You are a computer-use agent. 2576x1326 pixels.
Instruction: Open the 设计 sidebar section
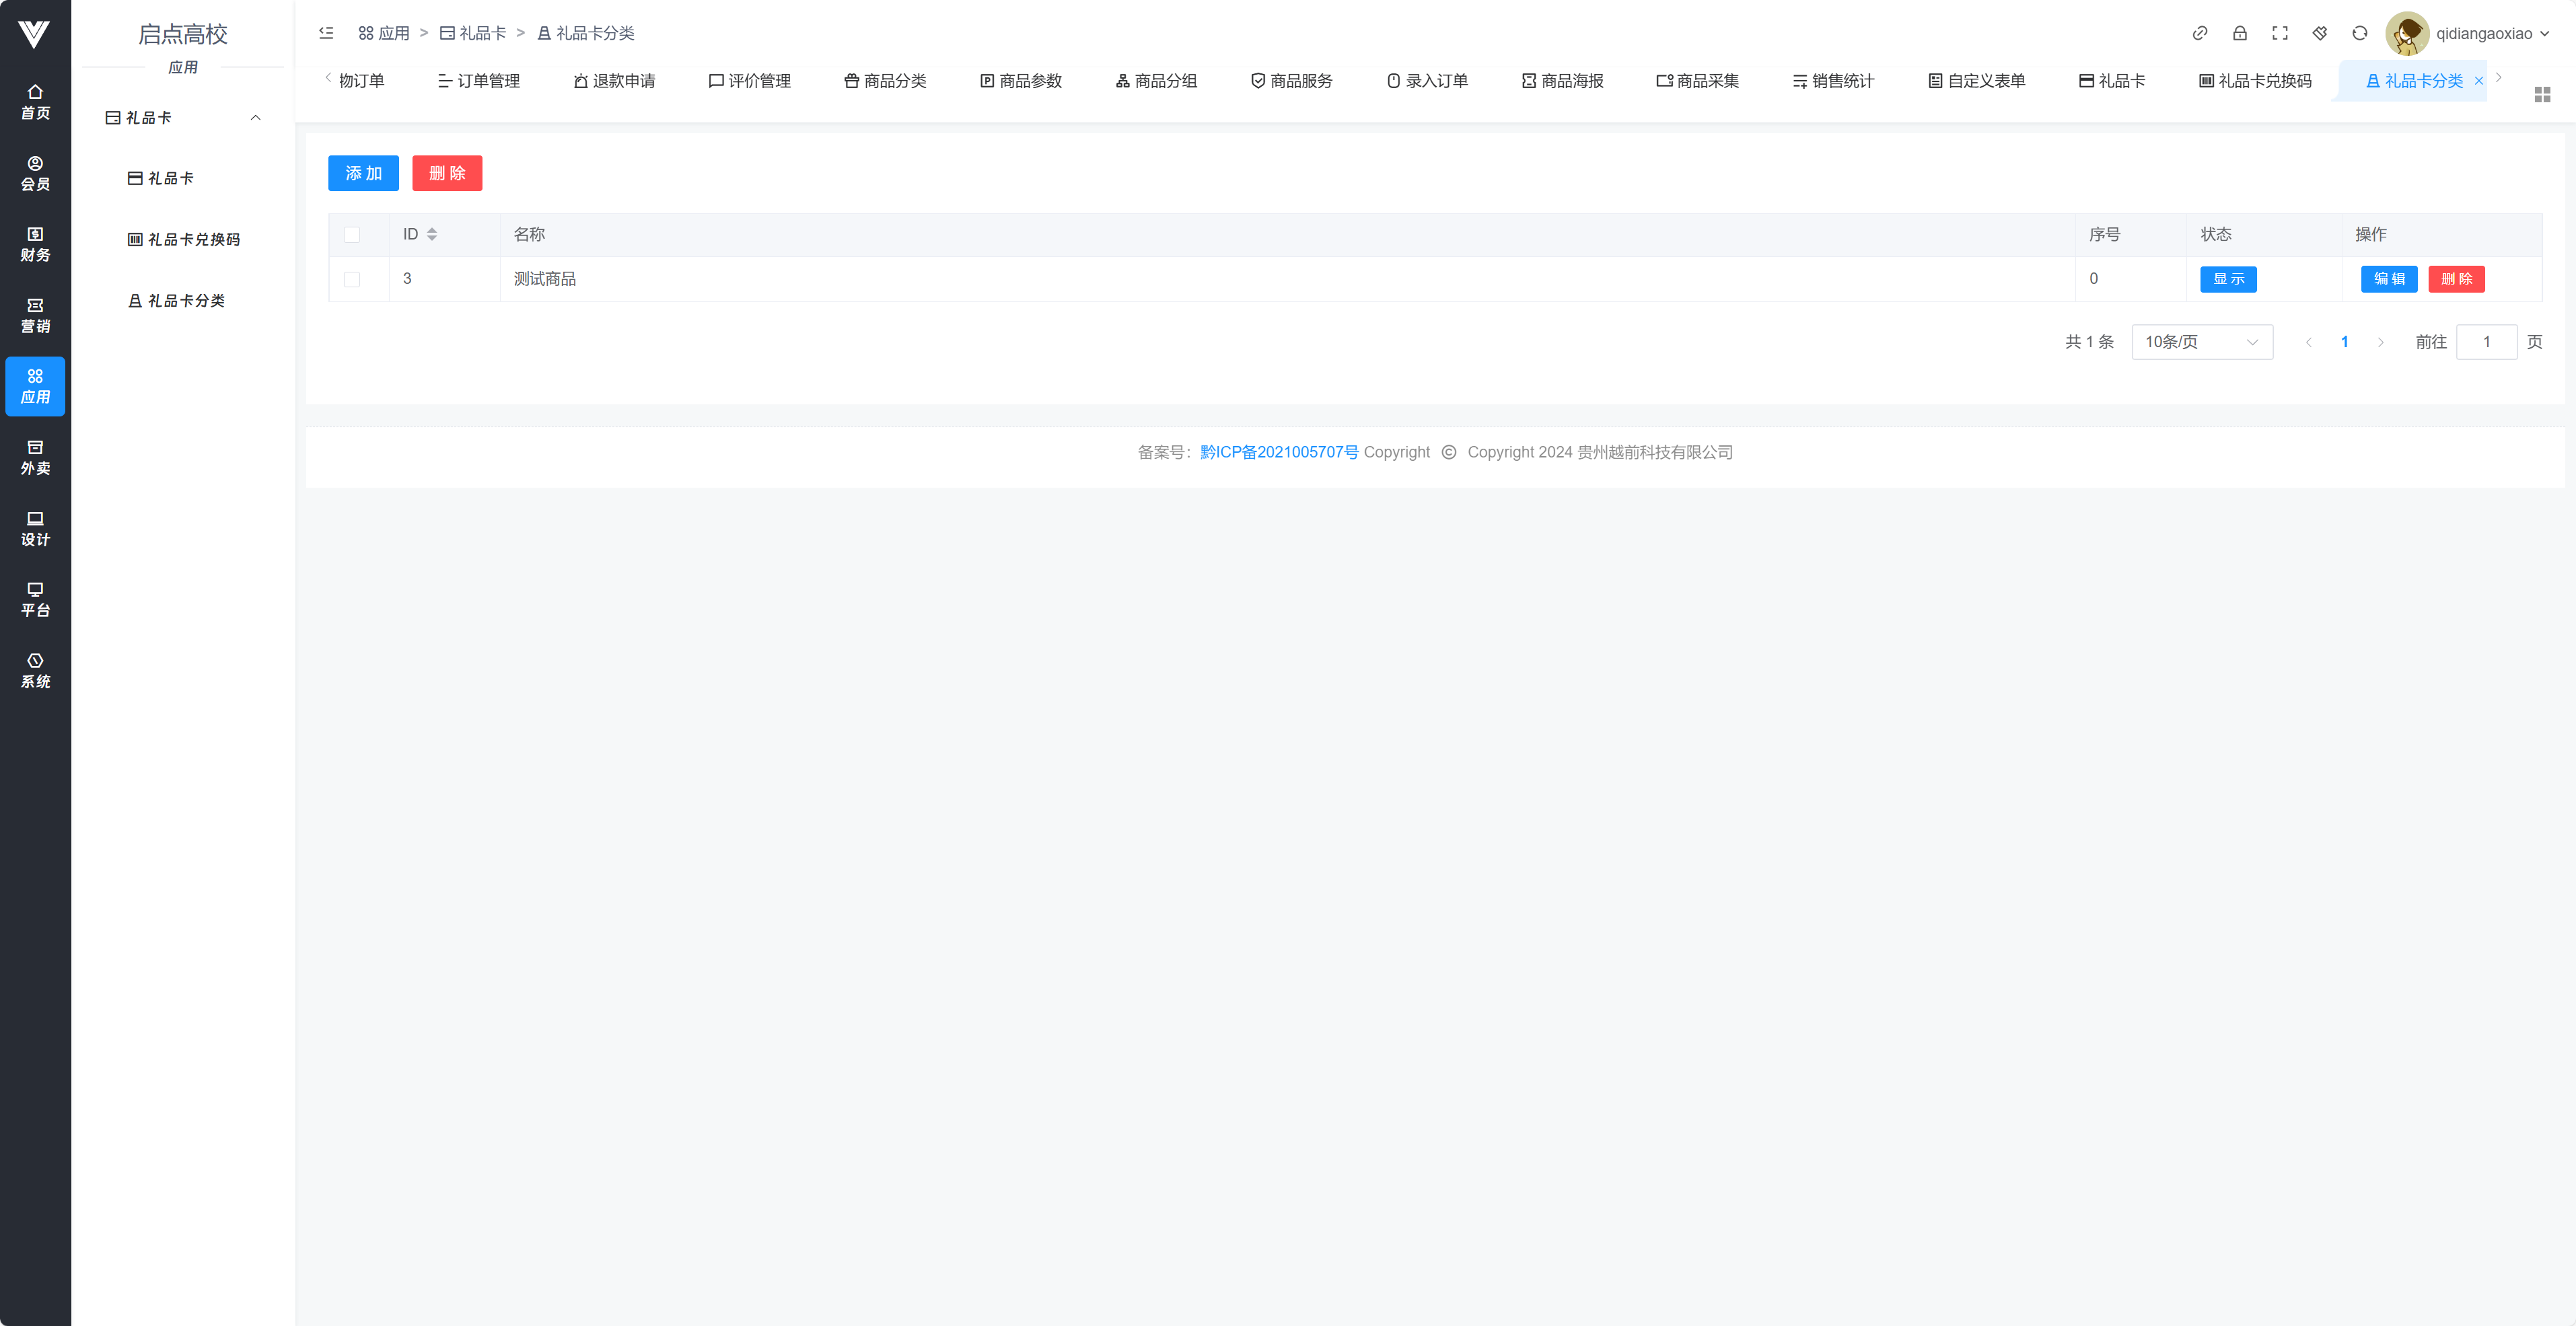tap(35, 528)
